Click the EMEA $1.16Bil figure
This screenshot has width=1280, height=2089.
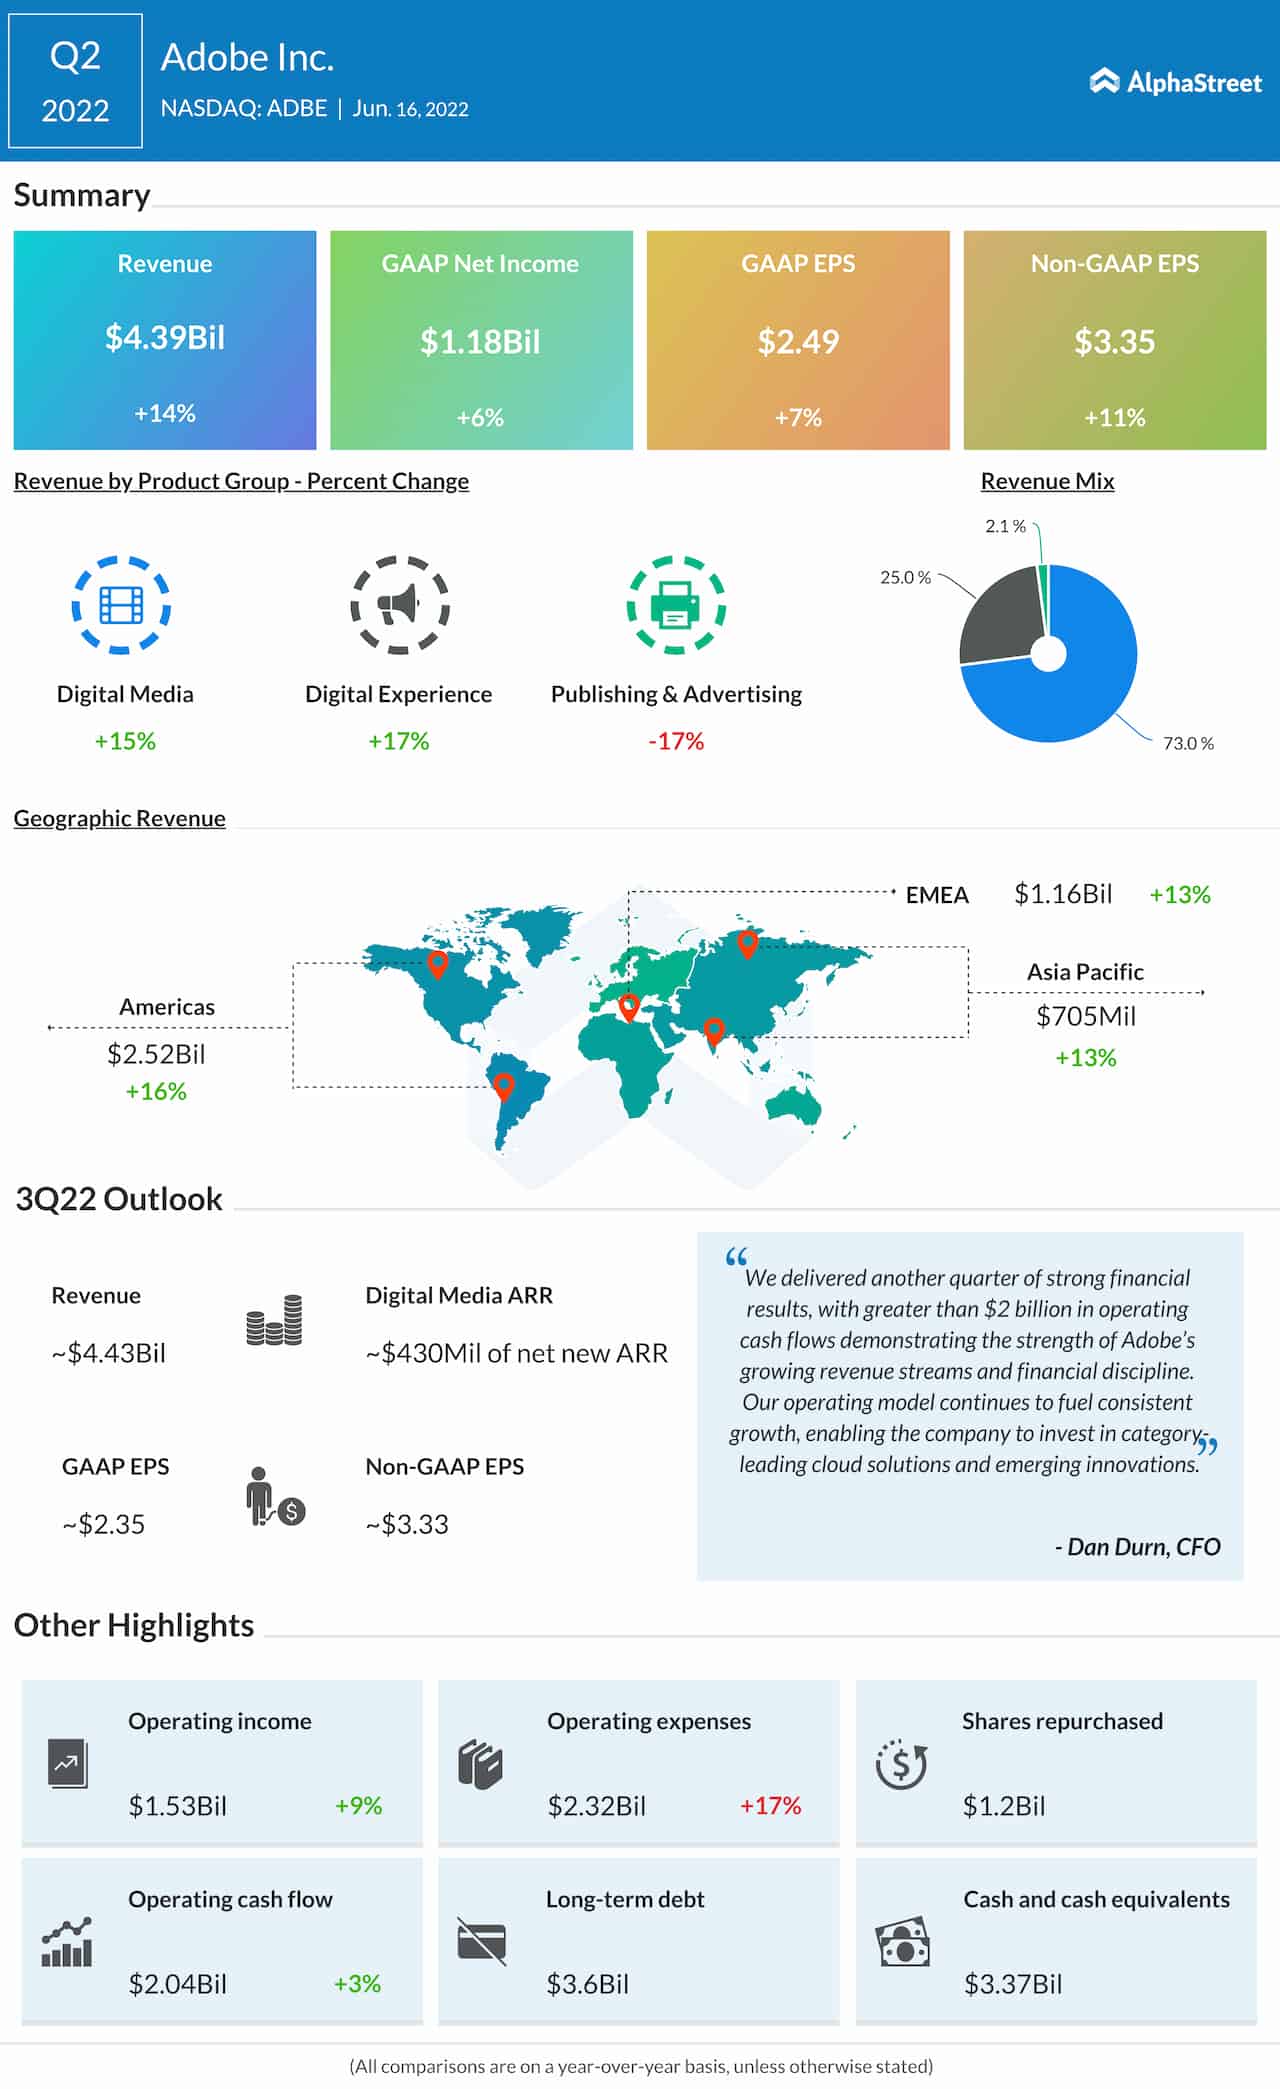point(1063,893)
